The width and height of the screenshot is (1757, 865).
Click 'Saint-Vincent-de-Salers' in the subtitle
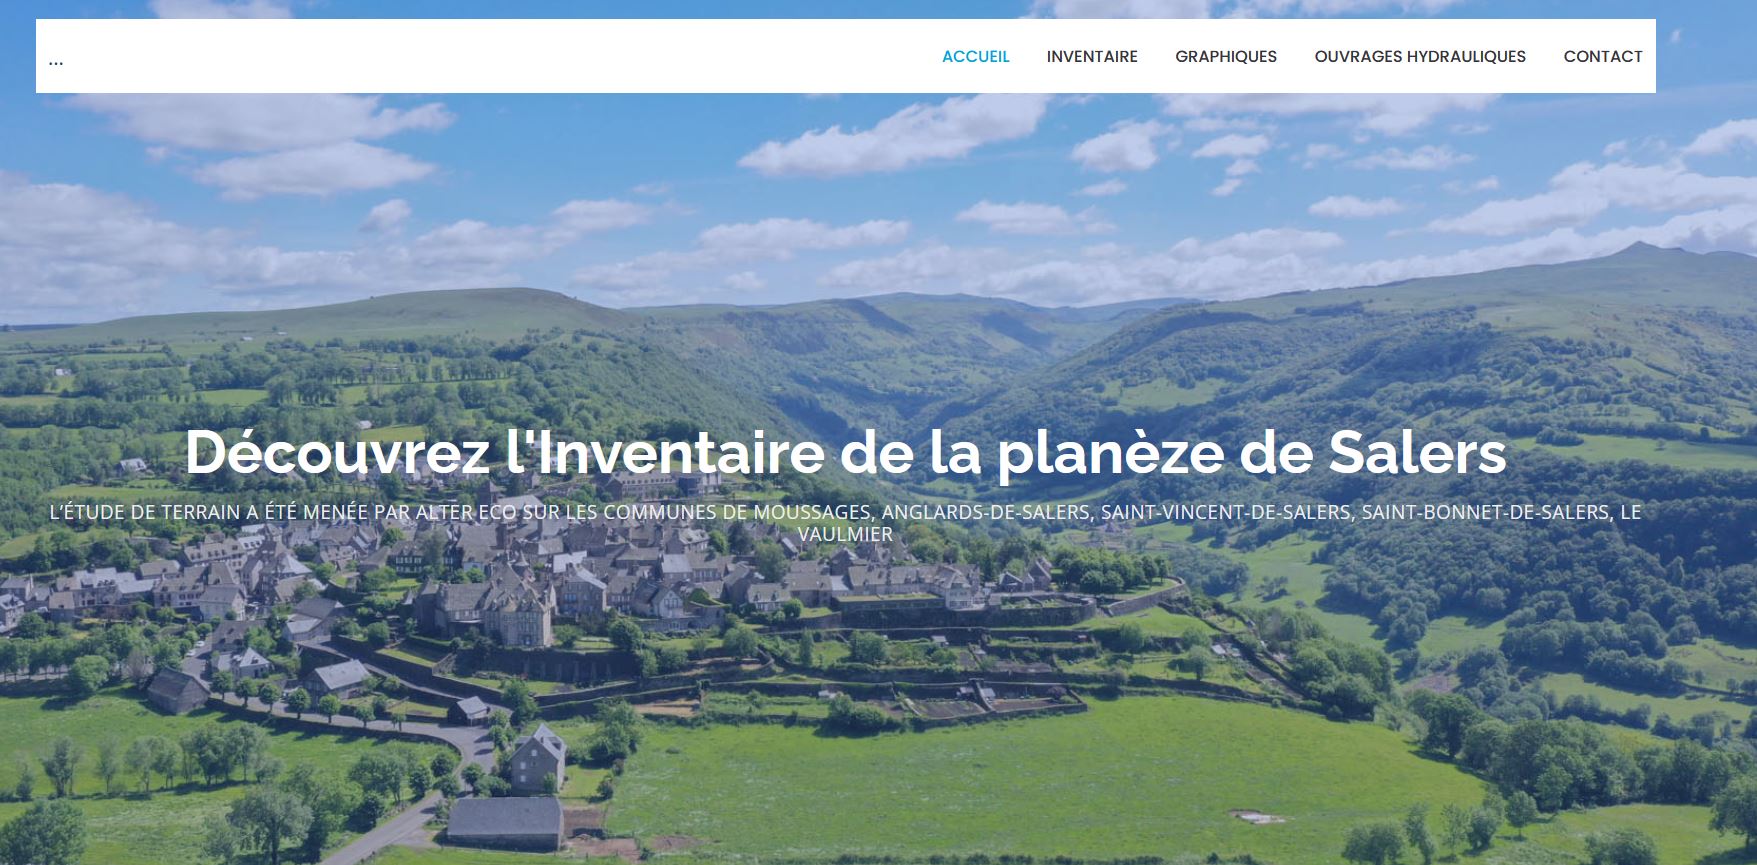click(x=1225, y=512)
